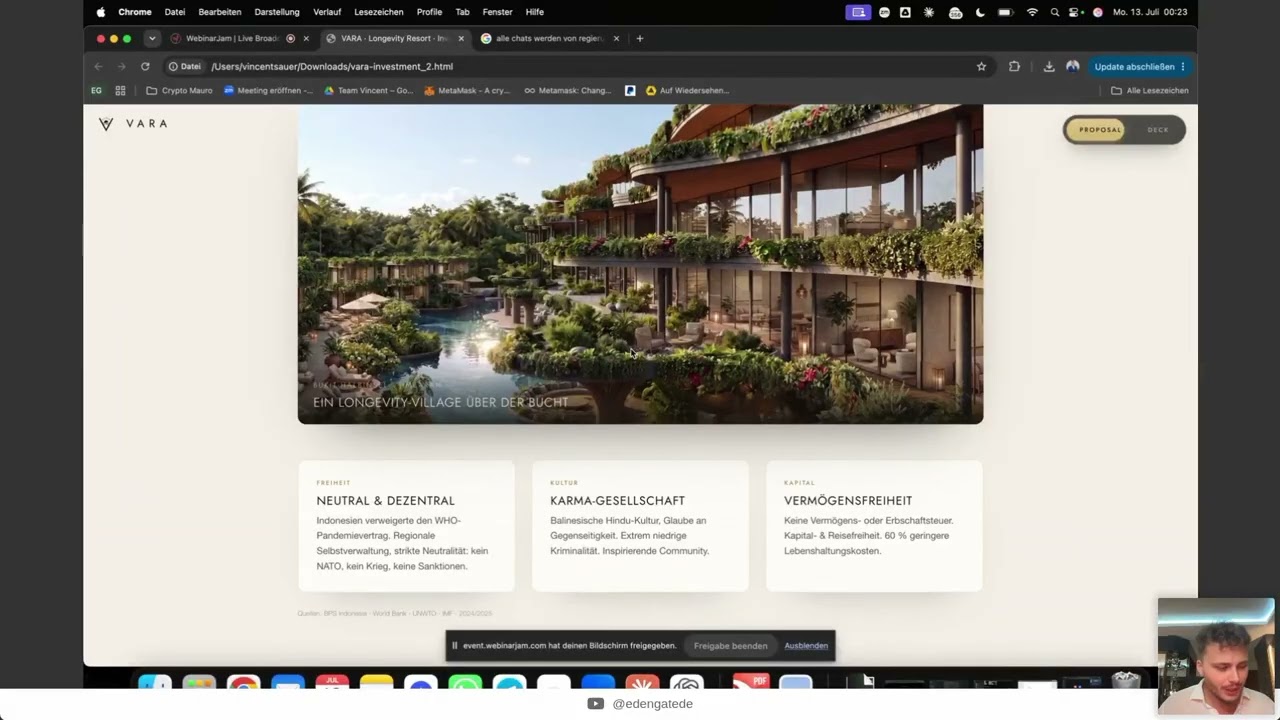Click Freigabe beenden to stop sharing
Screen dimensions: 1280x720
731,646
